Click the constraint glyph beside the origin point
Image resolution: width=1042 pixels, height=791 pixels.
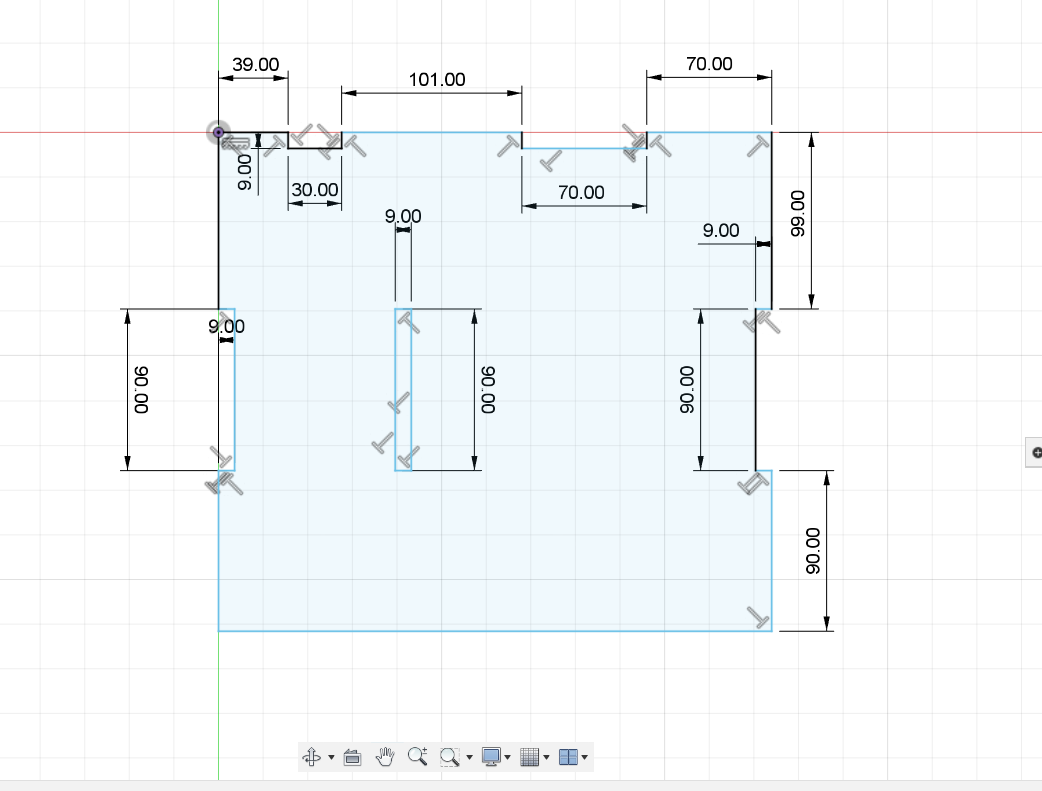tap(236, 143)
